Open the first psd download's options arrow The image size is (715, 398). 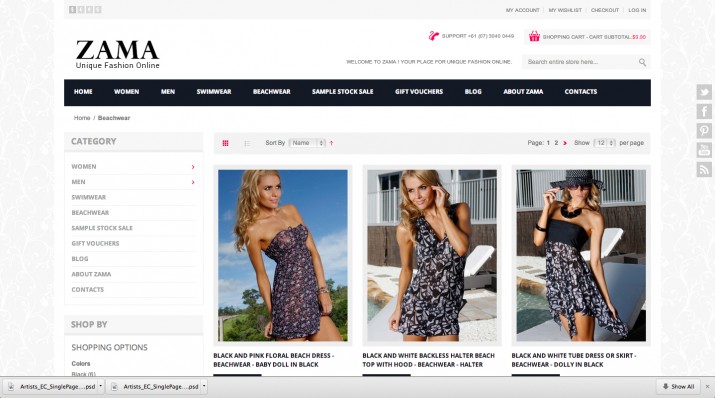pos(101,387)
